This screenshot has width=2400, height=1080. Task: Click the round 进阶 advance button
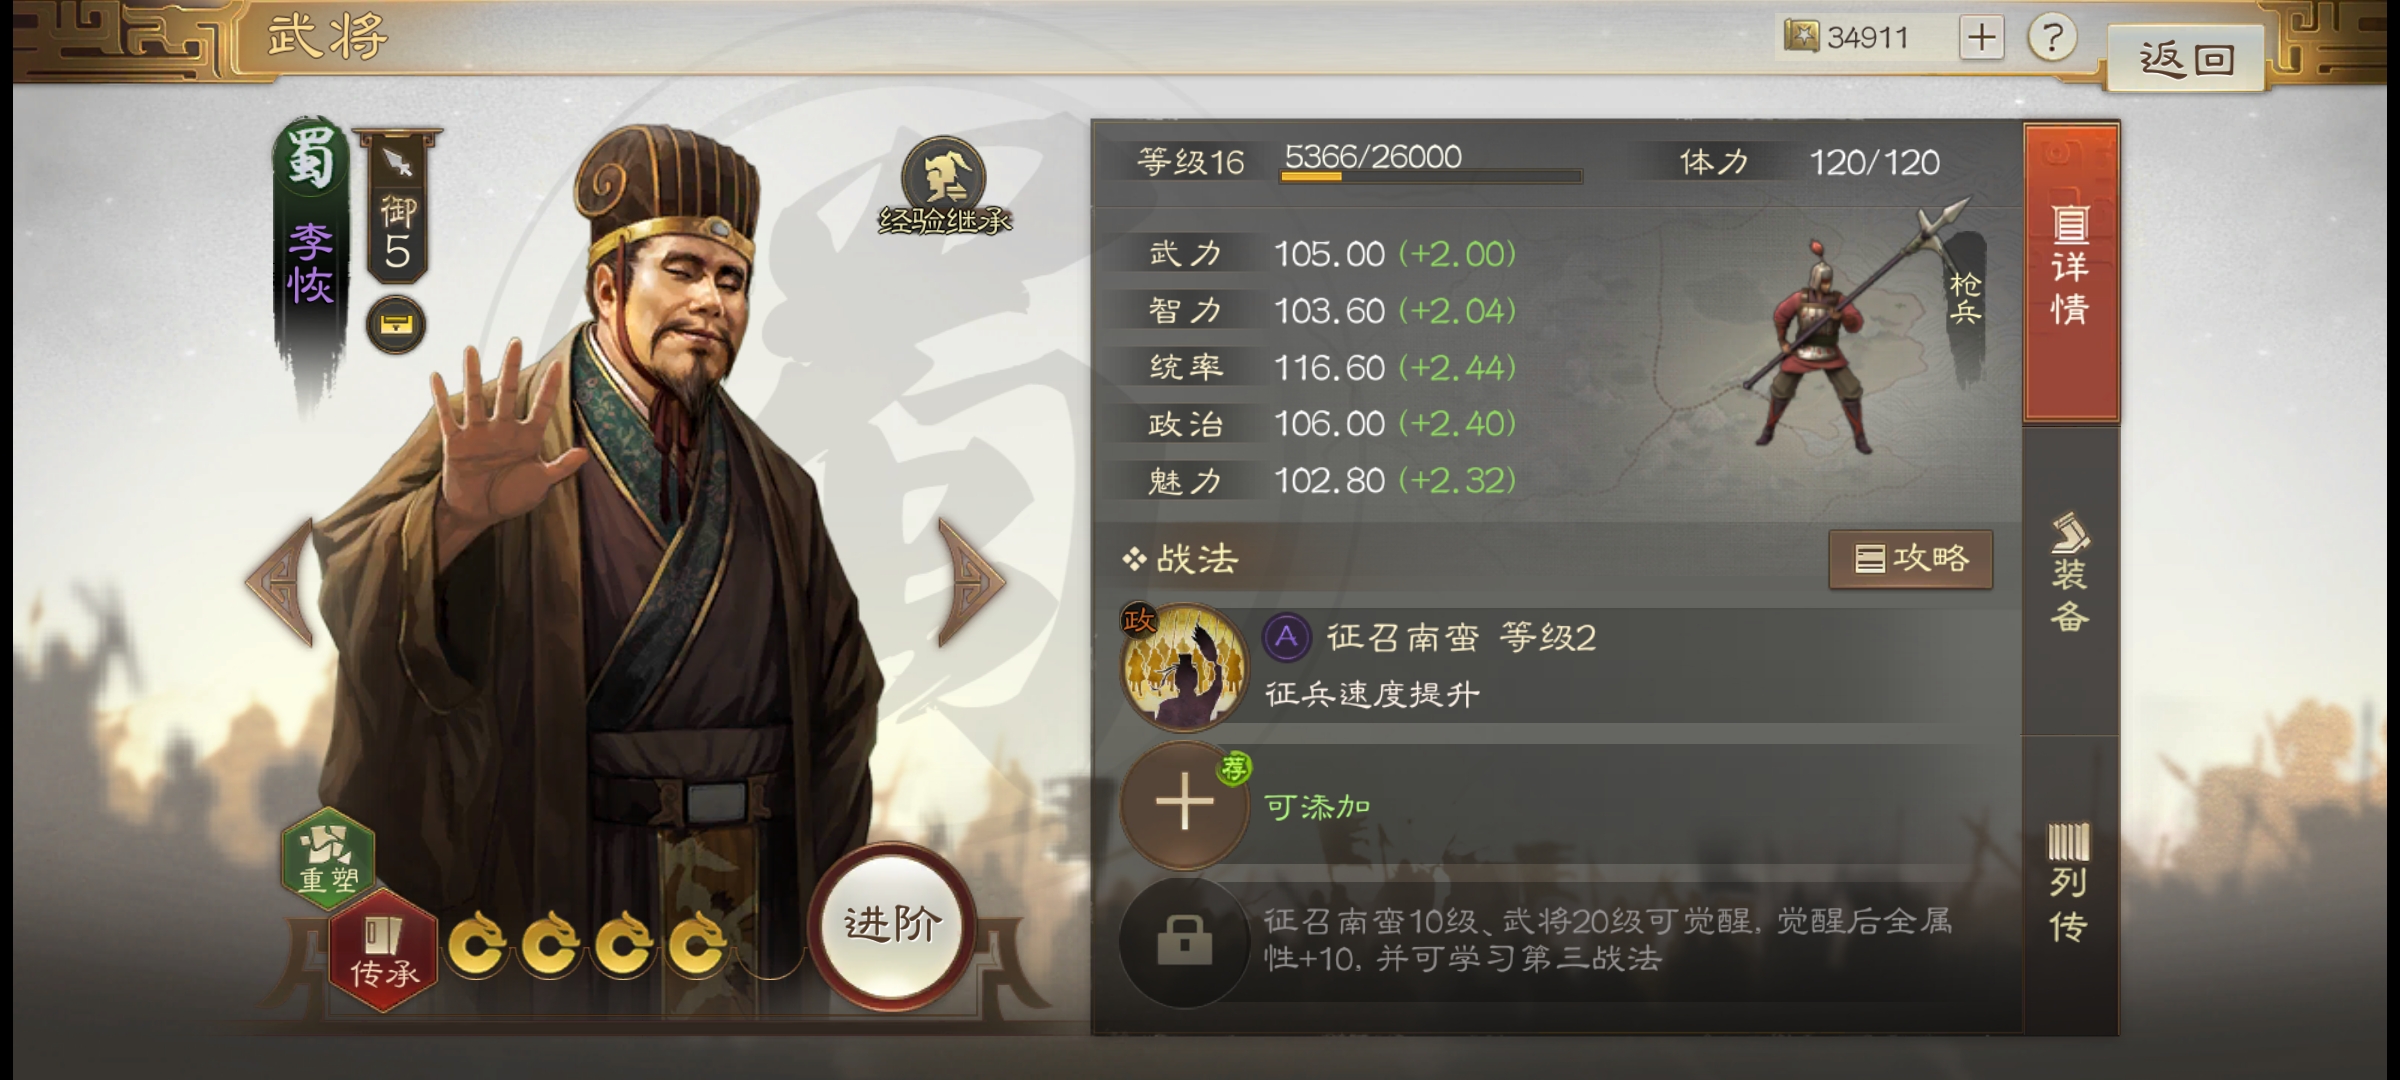click(x=891, y=925)
